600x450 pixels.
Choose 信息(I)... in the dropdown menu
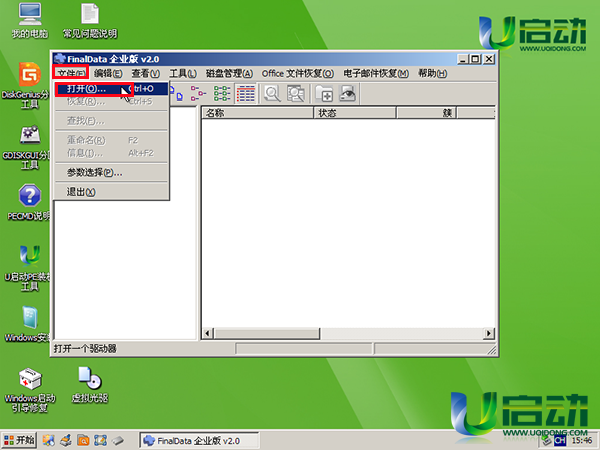tap(112, 153)
